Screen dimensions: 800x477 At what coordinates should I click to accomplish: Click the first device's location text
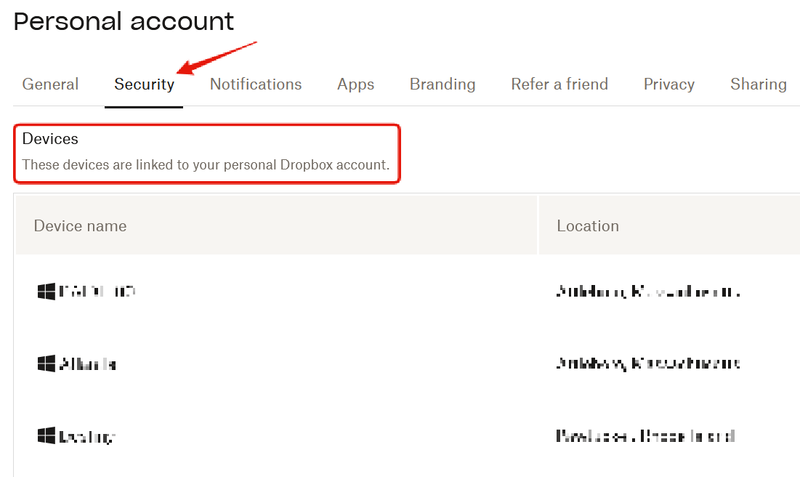(x=648, y=292)
